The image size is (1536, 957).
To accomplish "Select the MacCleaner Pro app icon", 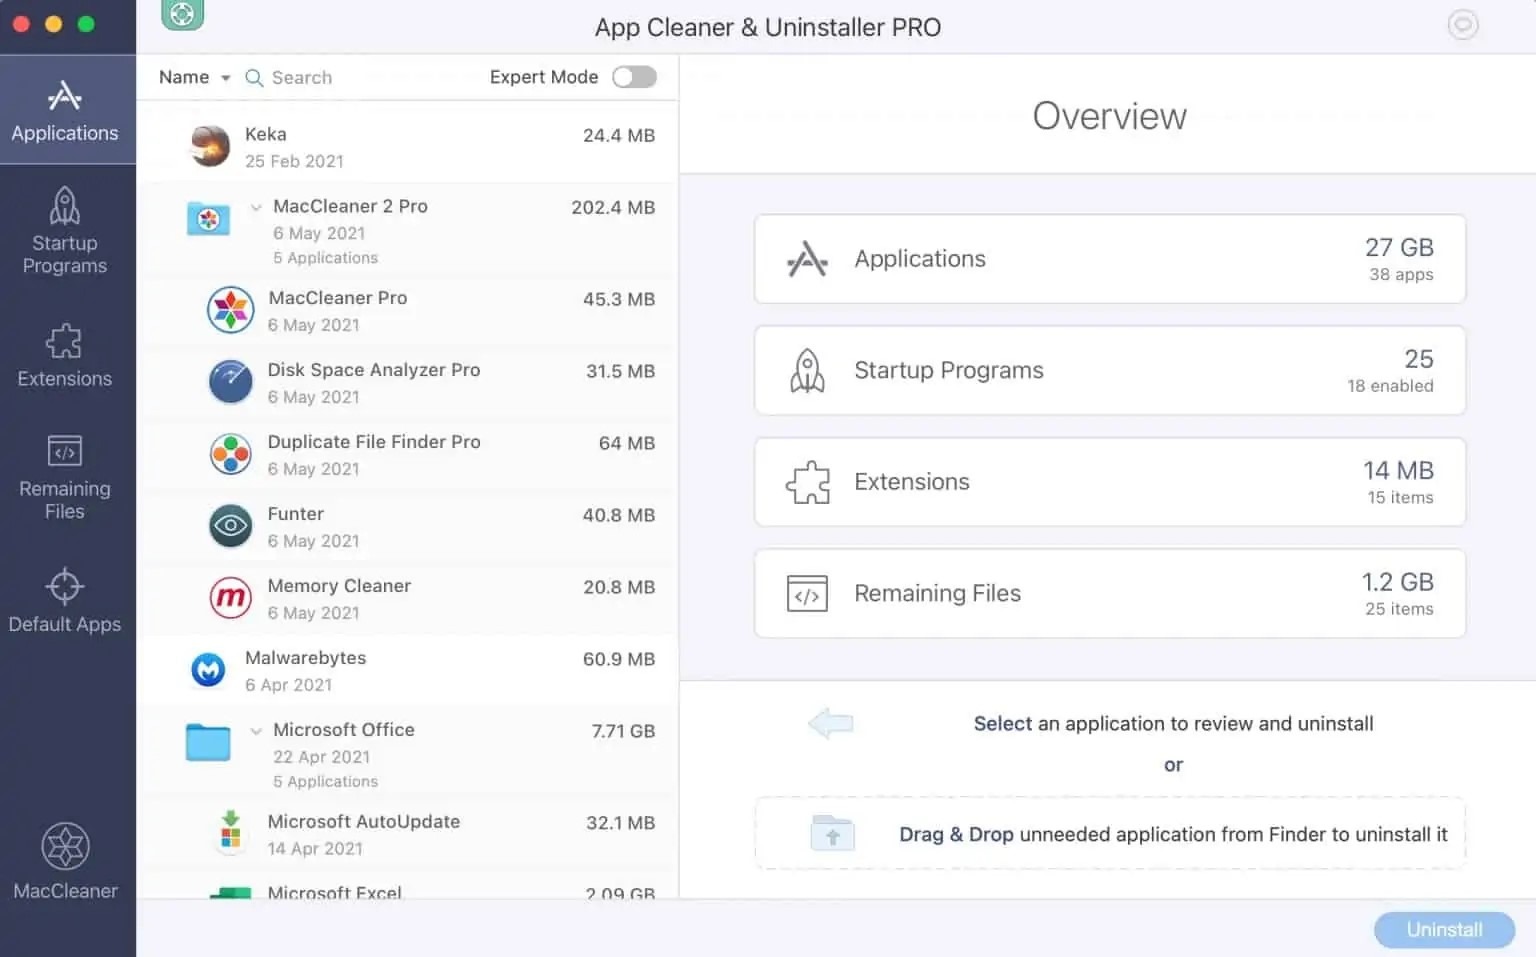I will click(230, 310).
